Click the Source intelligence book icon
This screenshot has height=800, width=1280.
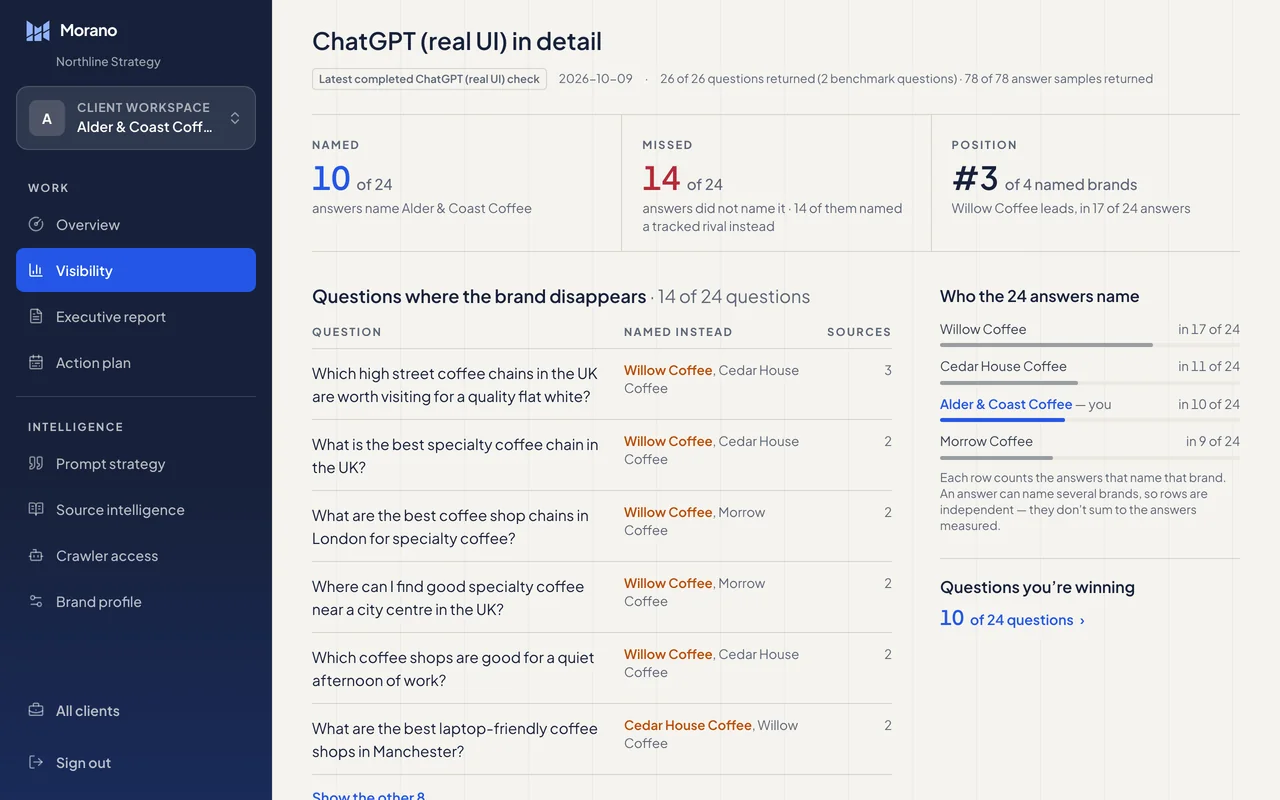click(36, 509)
